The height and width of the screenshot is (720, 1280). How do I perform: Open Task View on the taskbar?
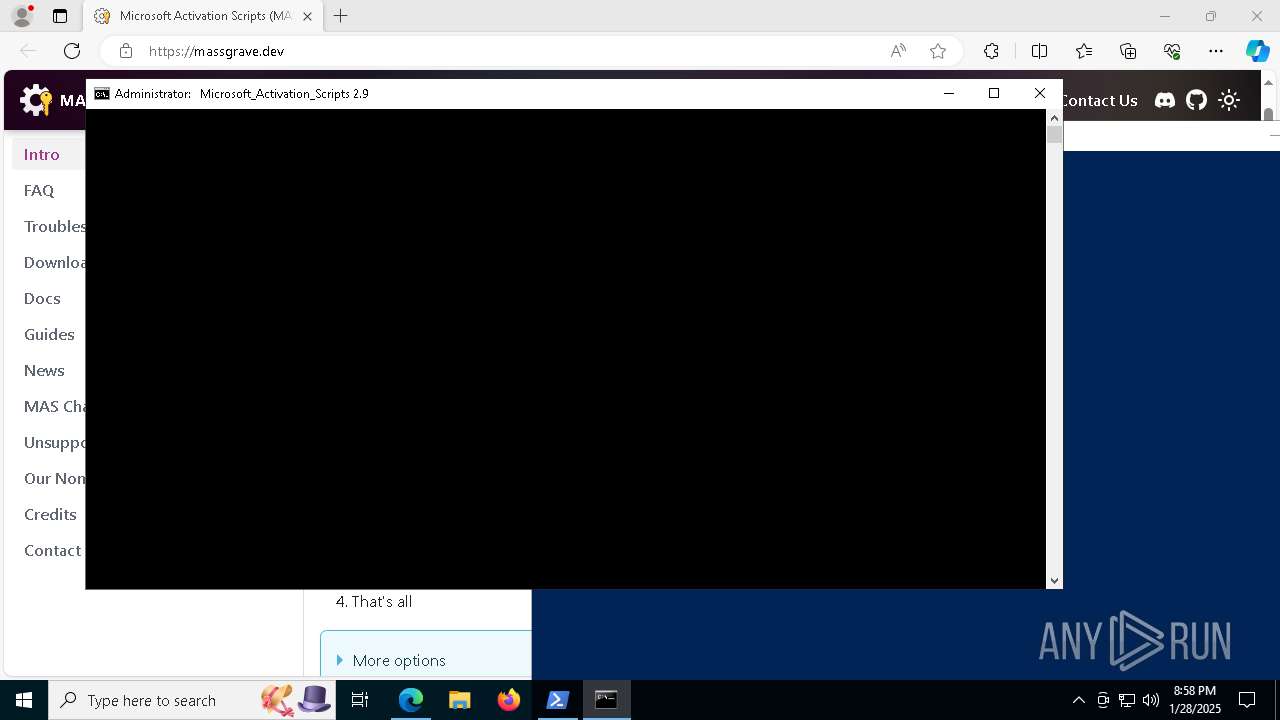360,700
